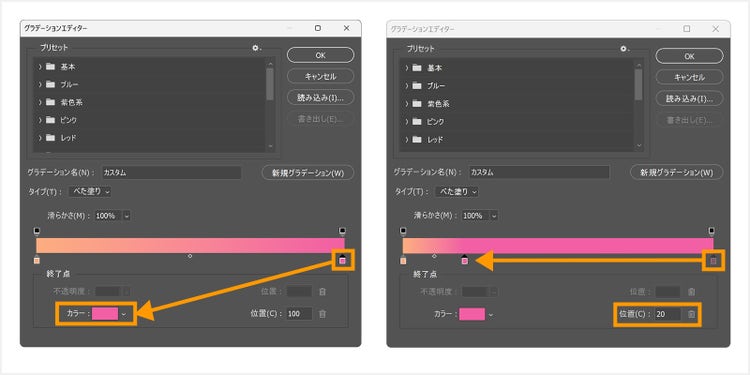This screenshot has width=750, height=375.
Task: Click midpoint diamond in left dialog gradient
Action: [190, 256]
